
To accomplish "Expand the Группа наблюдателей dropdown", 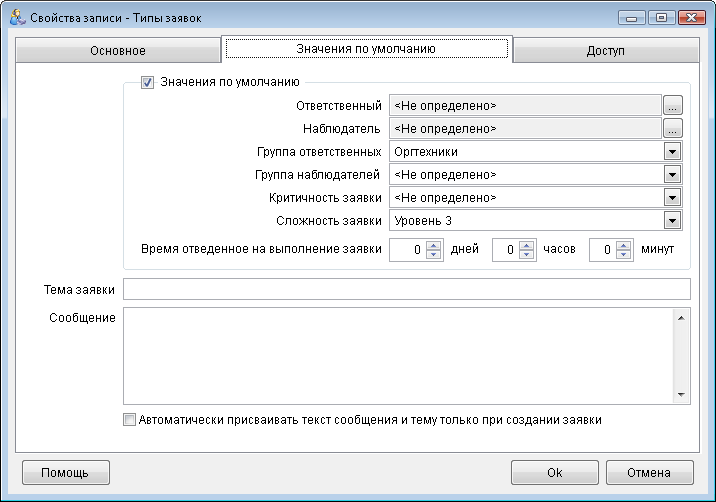I will 673,175.
